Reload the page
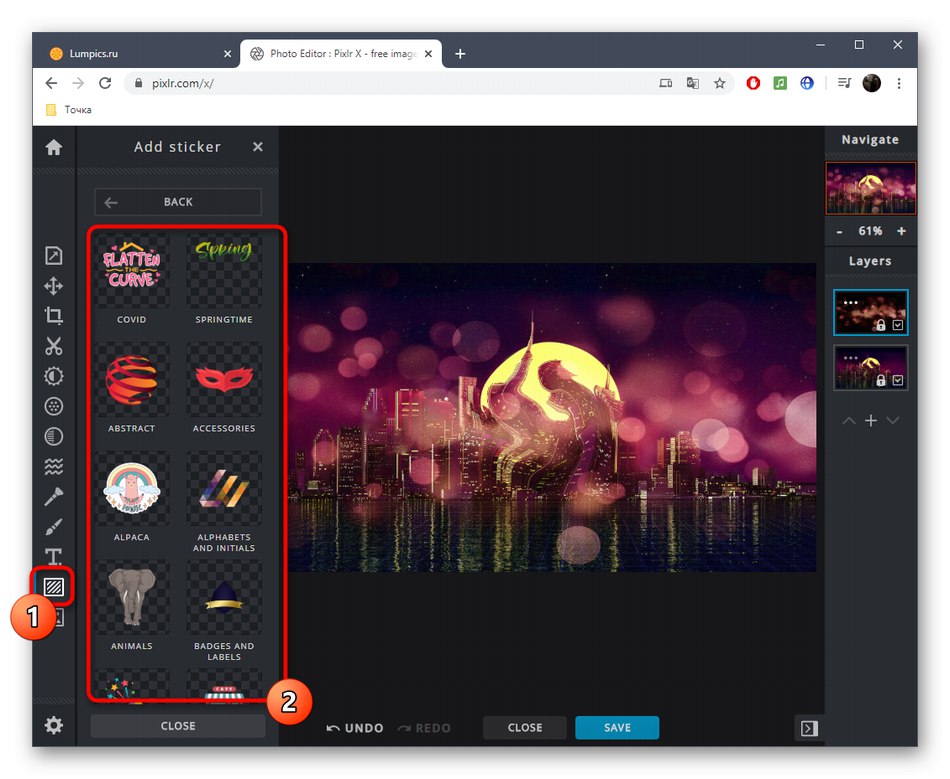This screenshot has width=950, height=779. tap(105, 83)
